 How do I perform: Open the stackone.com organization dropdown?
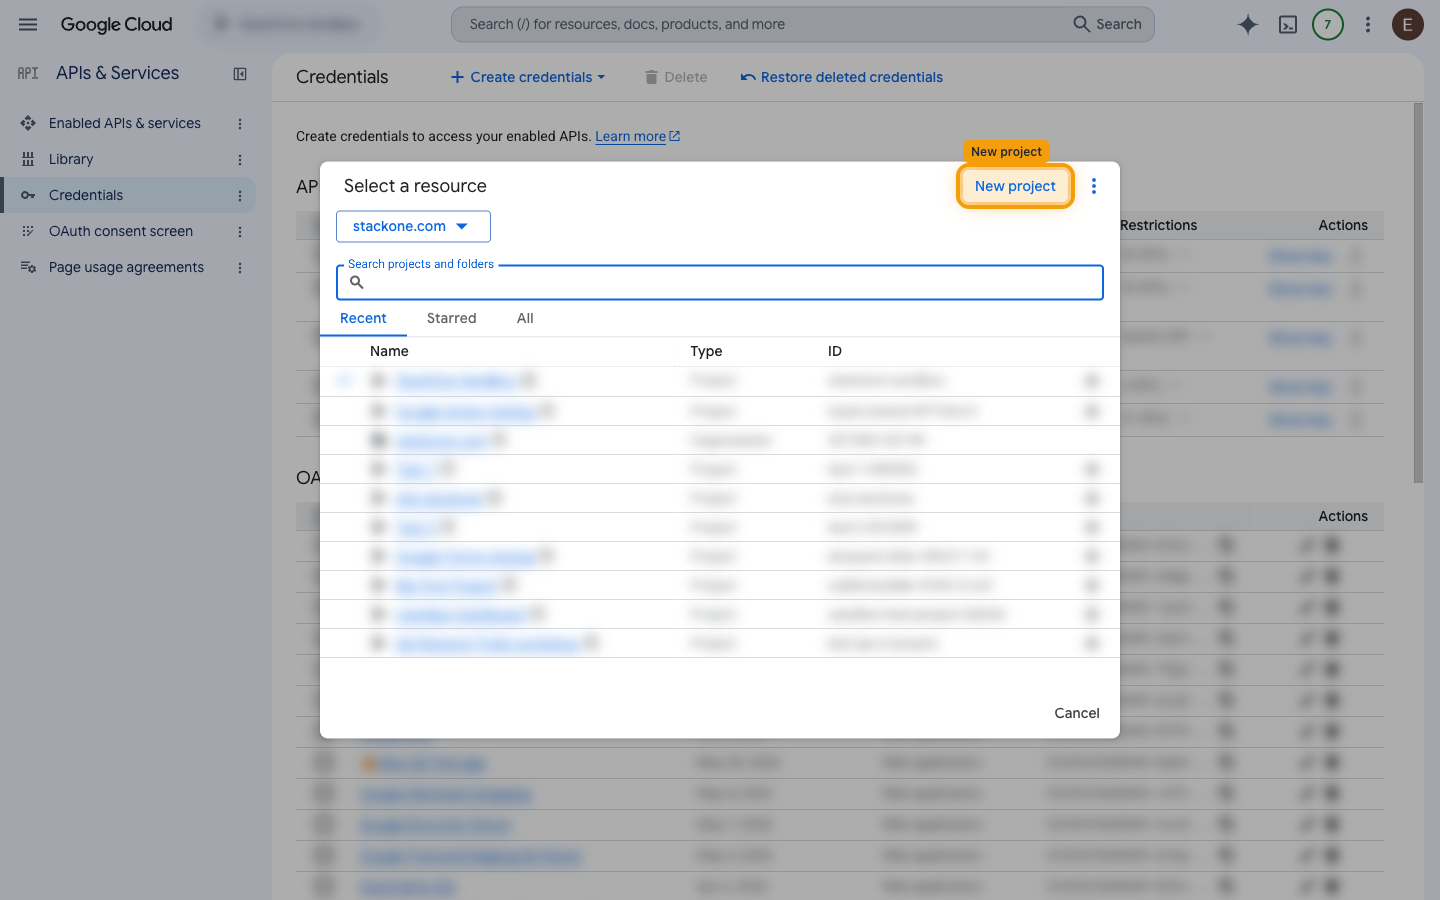pyautogui.click(x=413, y=226)
